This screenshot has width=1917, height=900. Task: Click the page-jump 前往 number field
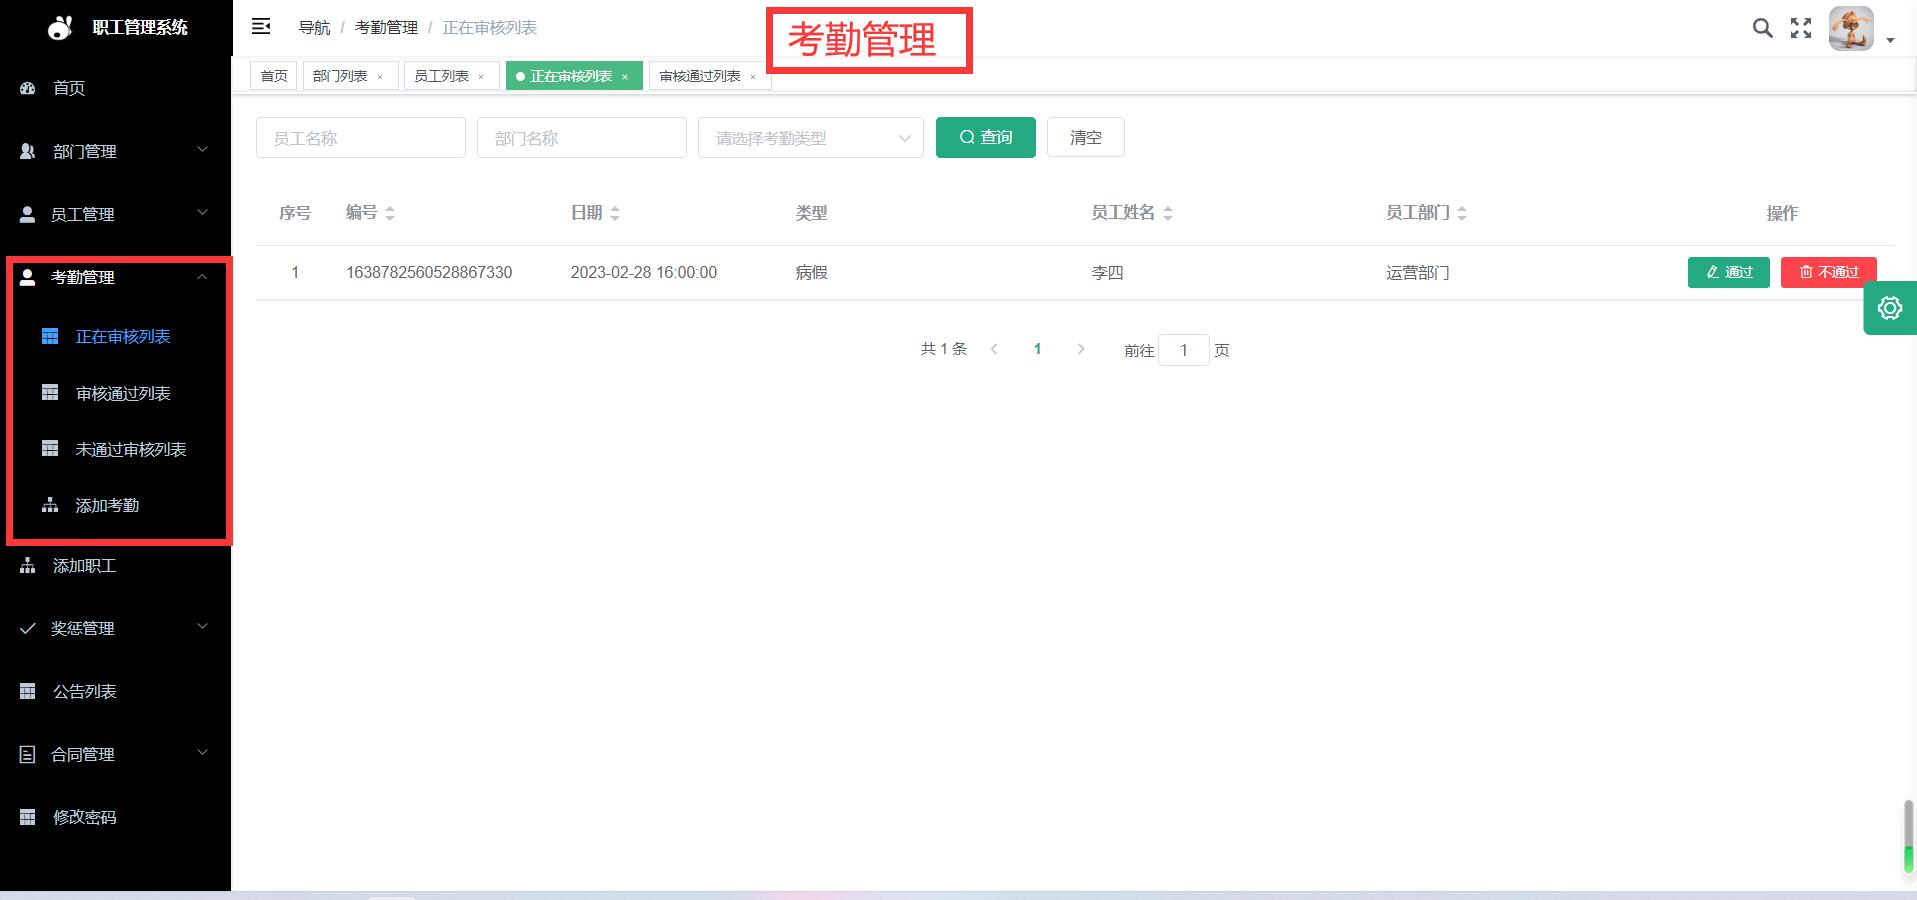pyautogui.click(x=1184, y=350)
